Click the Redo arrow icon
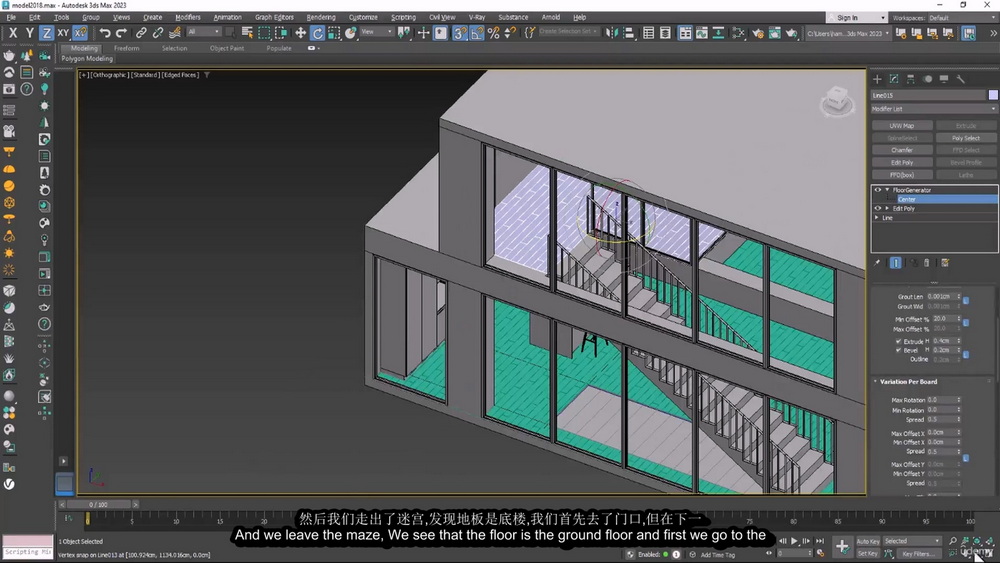The width and height of the screenshot is (1000, 563). pos(121,33)
